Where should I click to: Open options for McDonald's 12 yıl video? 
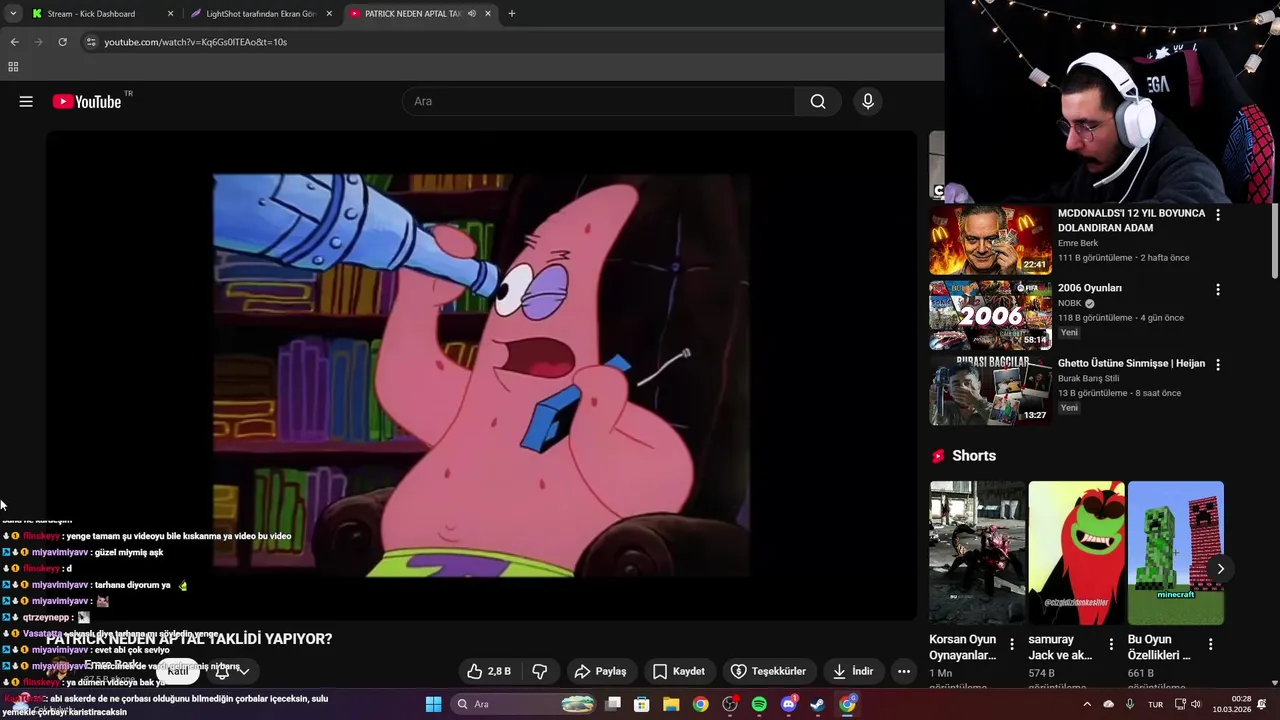tap(1217, 215)
